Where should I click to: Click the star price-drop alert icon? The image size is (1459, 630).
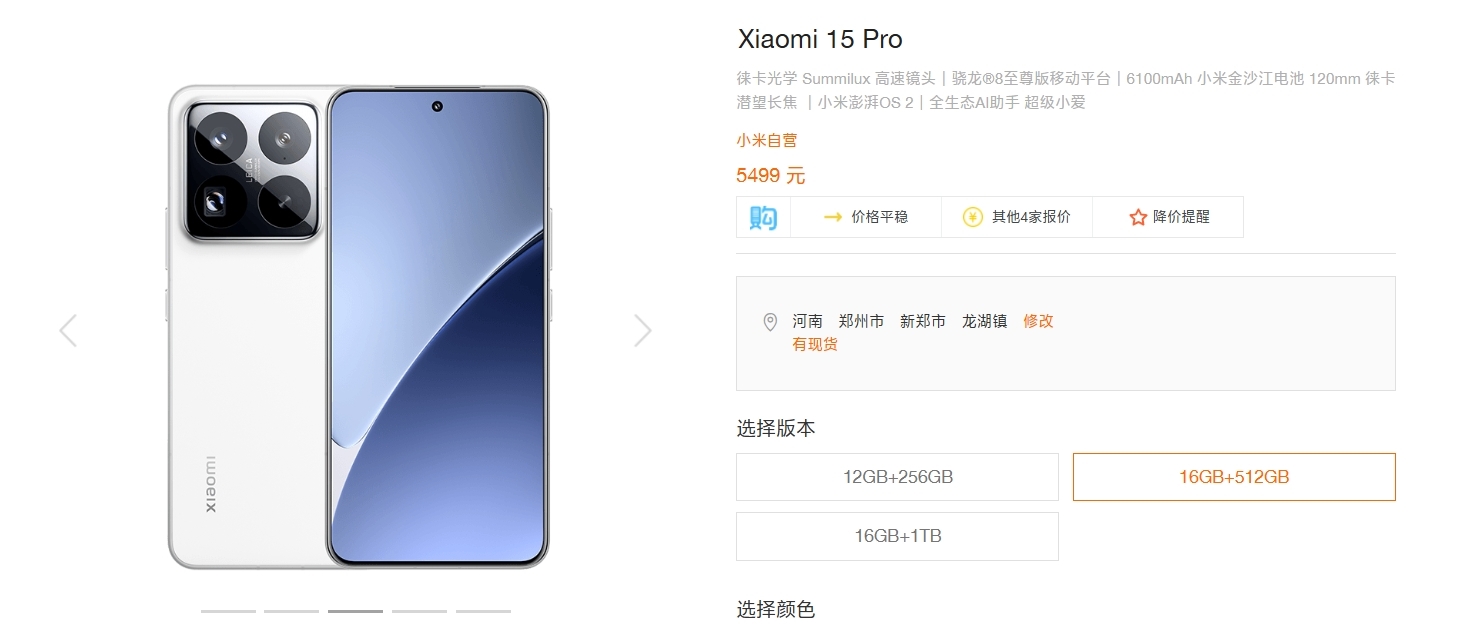(1138, 217)
